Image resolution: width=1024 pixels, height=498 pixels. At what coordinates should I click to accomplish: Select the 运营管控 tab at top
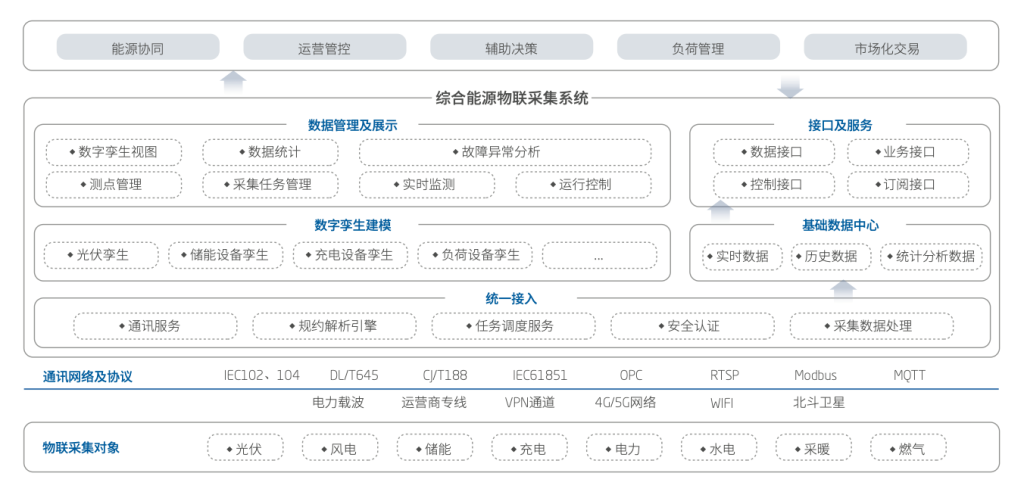[325, 48]
